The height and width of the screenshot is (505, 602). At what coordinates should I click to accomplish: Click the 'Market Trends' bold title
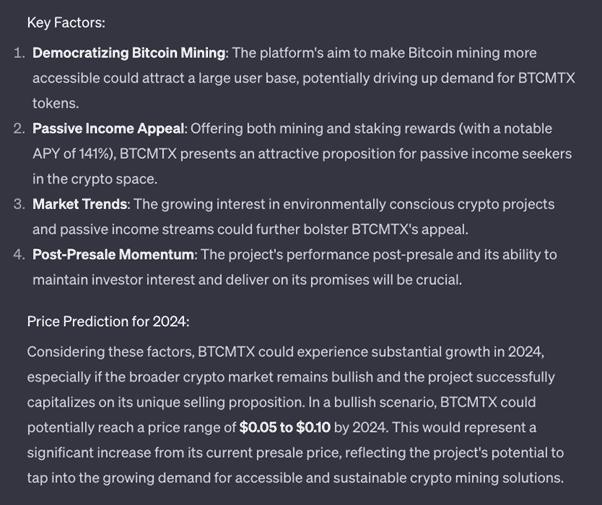pyautogui.click(x=80, y=204)
